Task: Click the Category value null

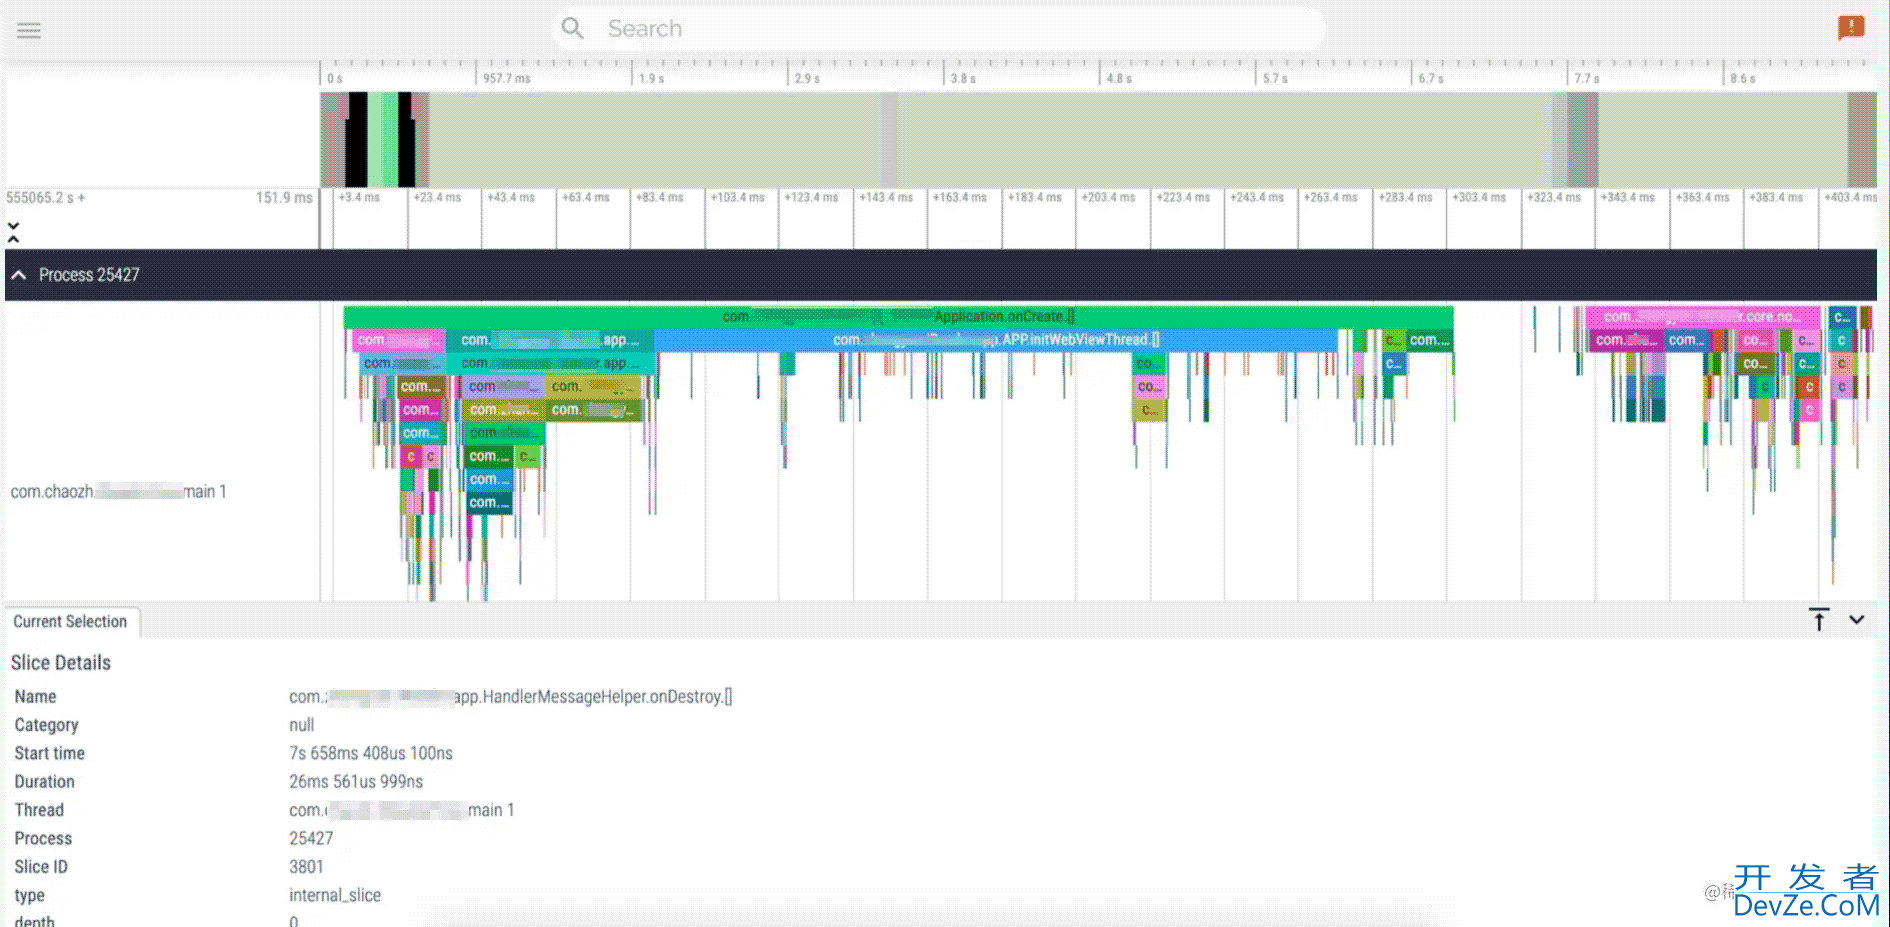Action: click(x=301, y=725)
